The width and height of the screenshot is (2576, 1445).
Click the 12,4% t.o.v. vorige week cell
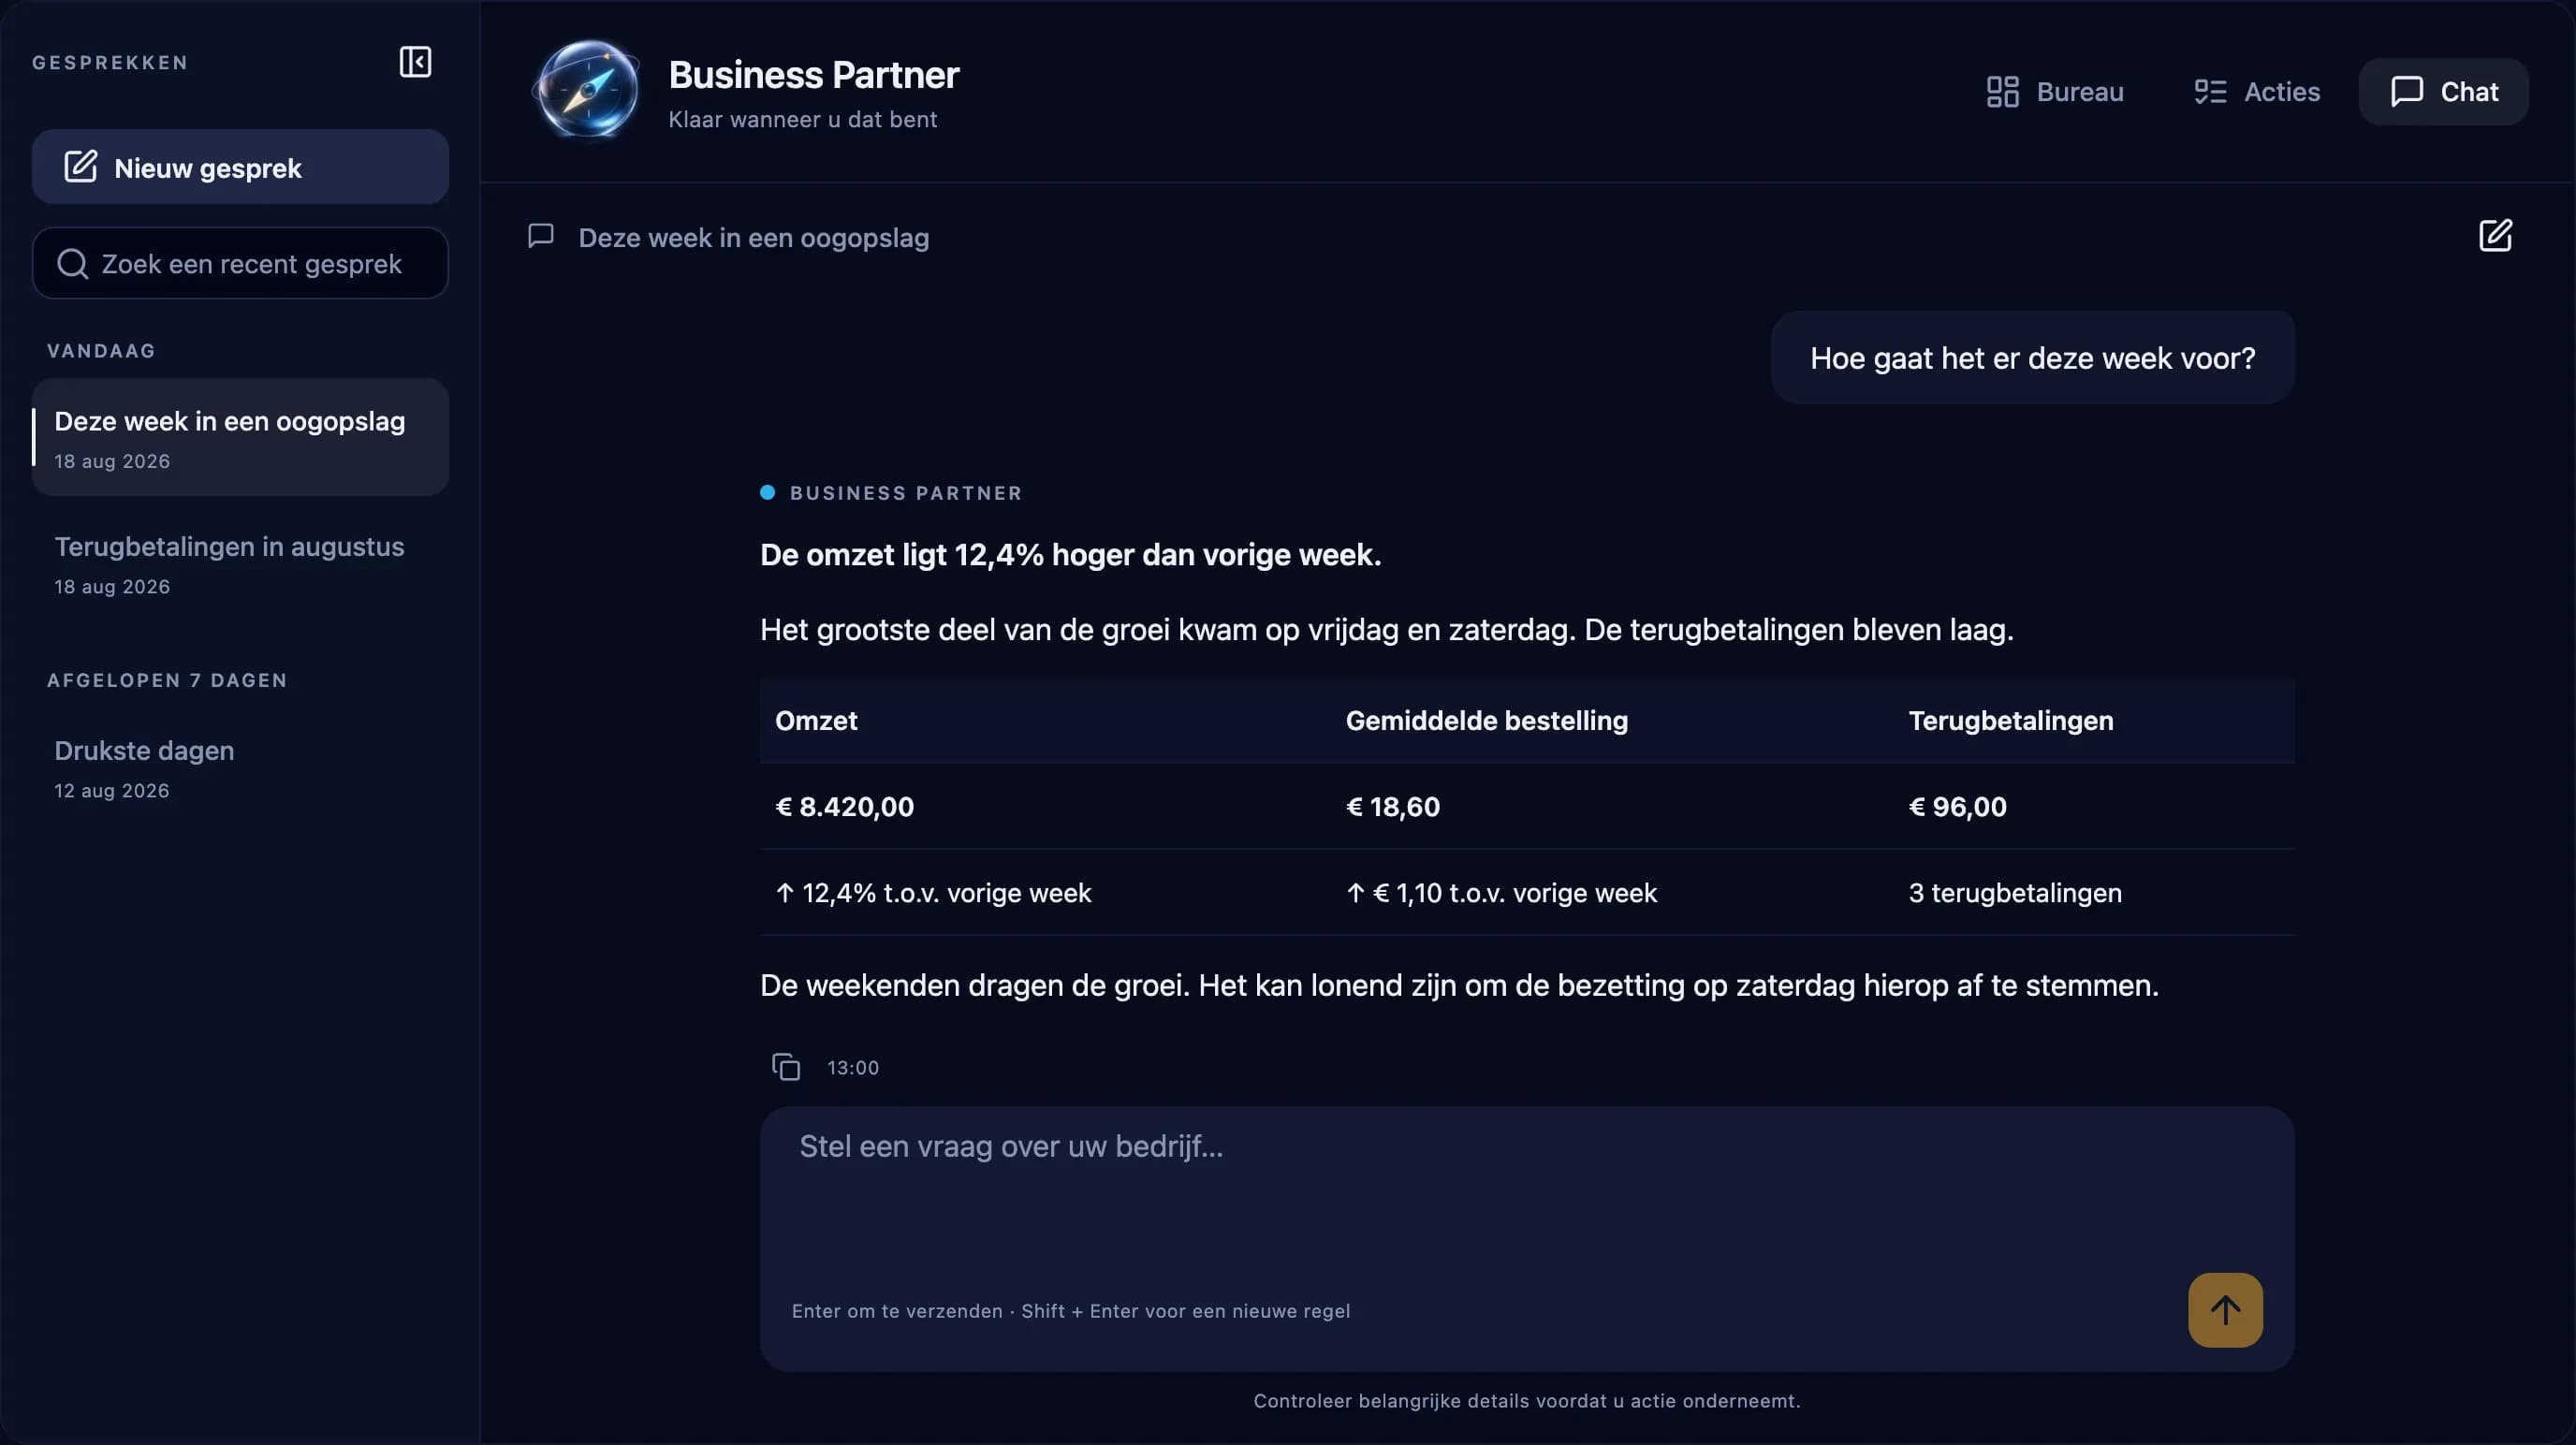(x=933, y=892)
